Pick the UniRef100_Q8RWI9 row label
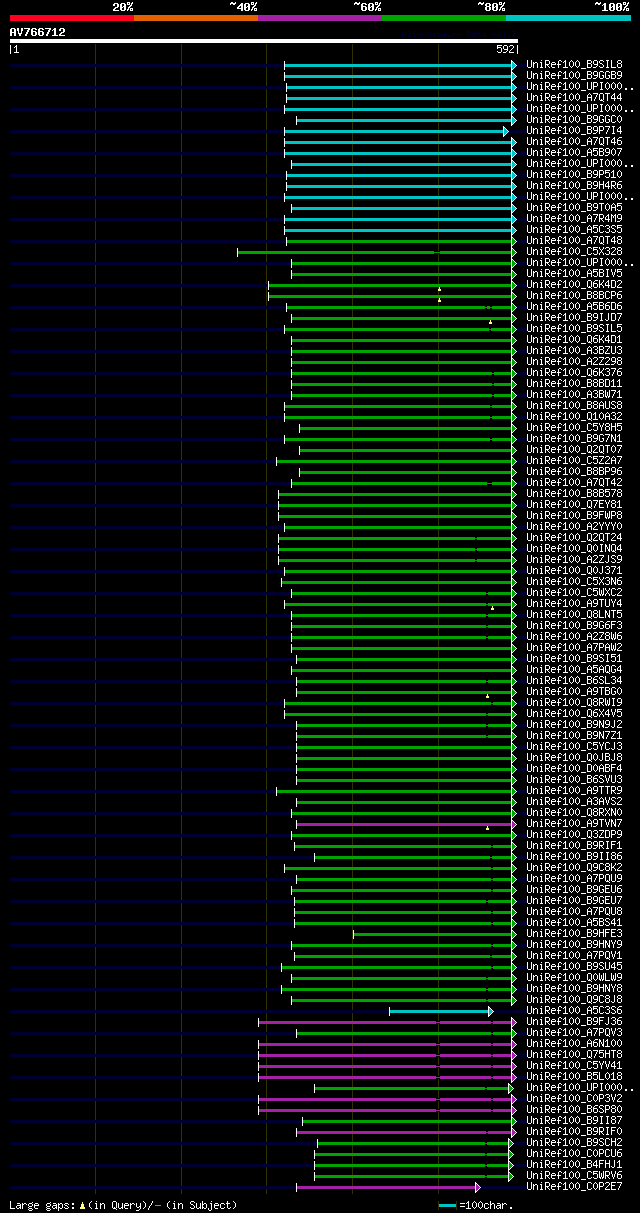 [x=574, y=703]
